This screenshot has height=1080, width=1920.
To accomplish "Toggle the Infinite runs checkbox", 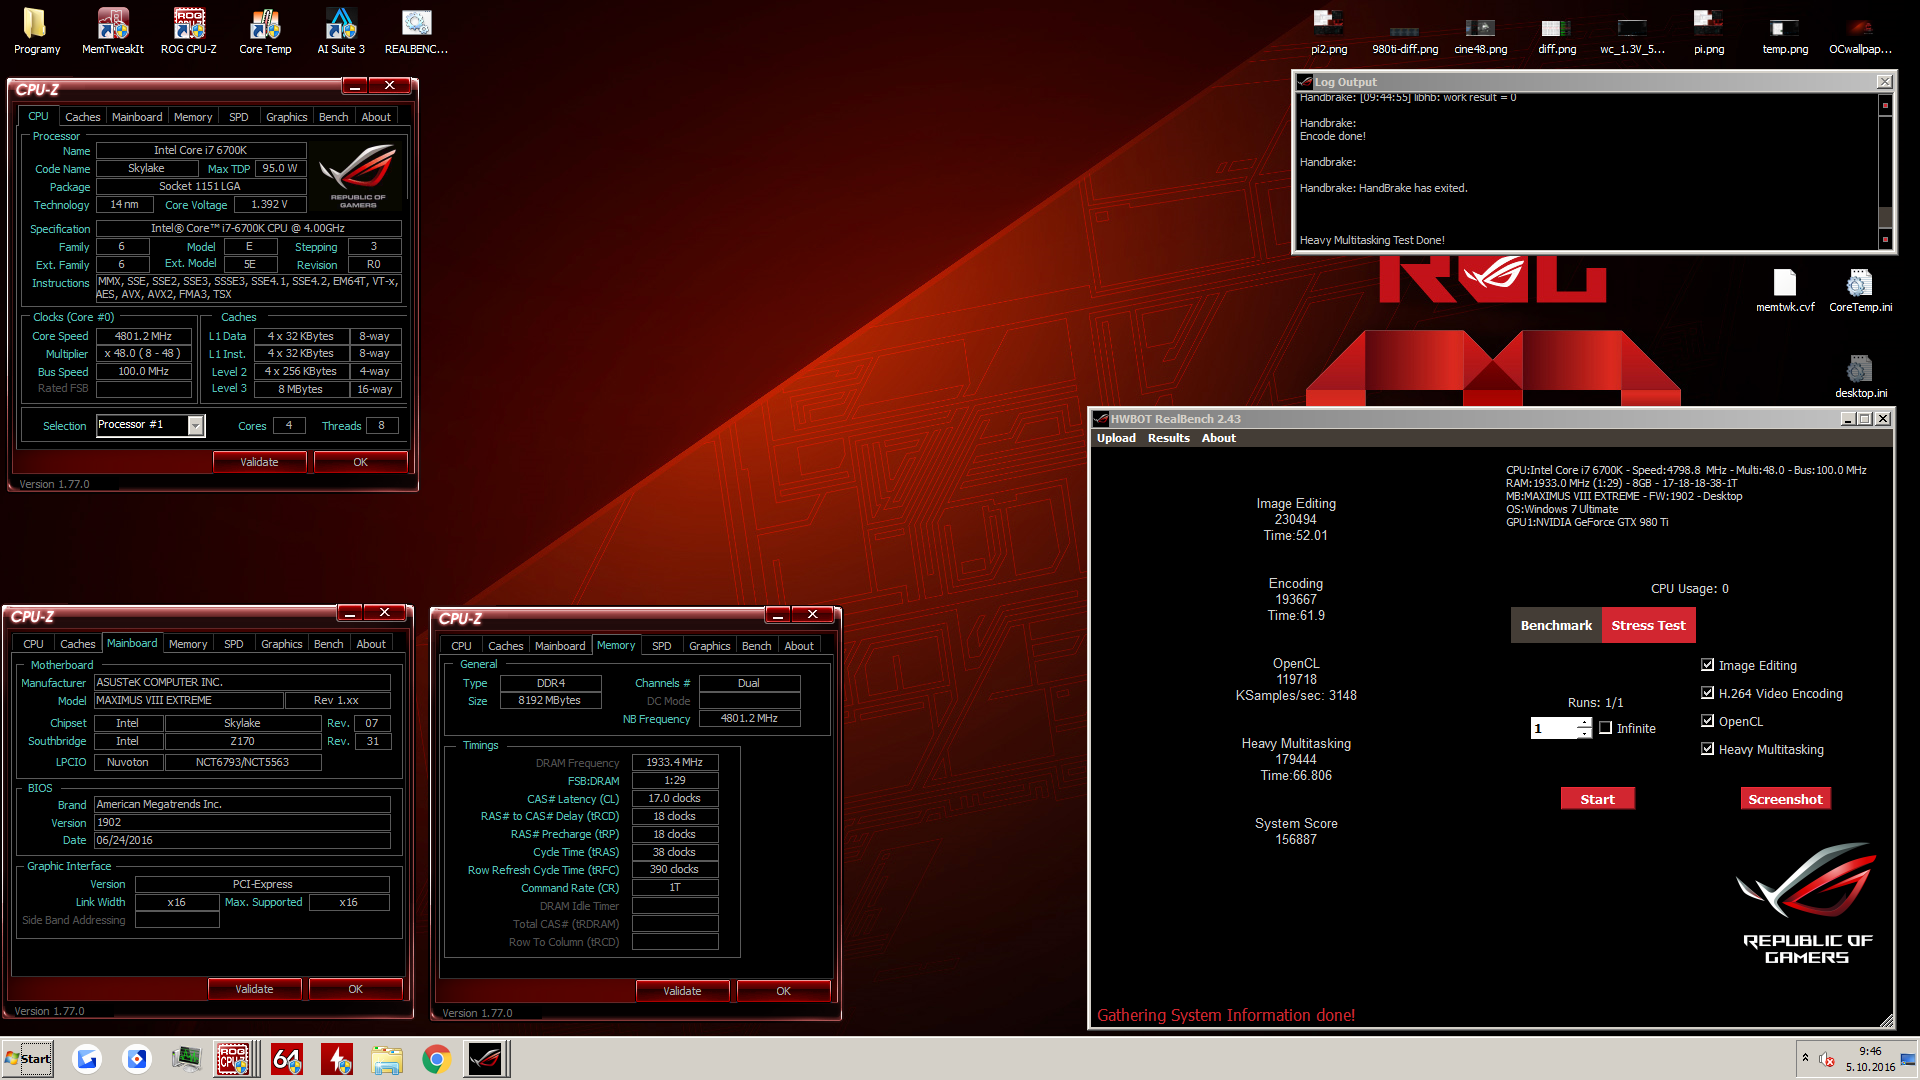I will (1606, 728).
